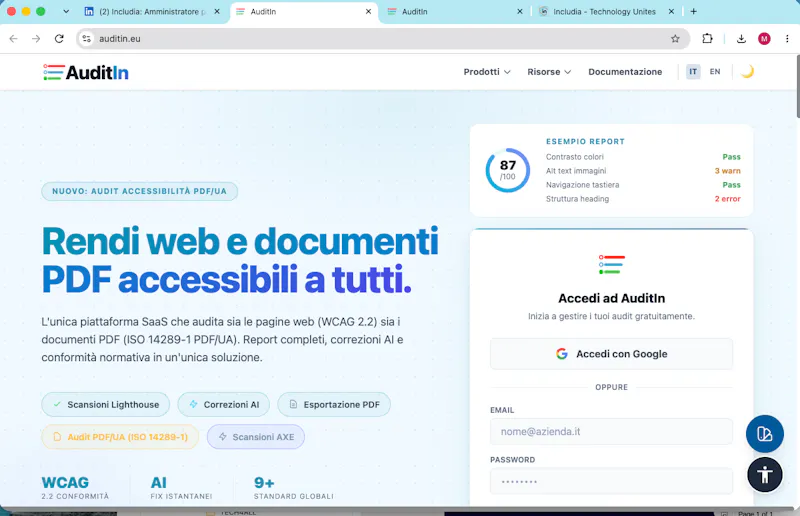Open a new browser tab
Screen dimensions: 800x516
[x=693, y=12]
